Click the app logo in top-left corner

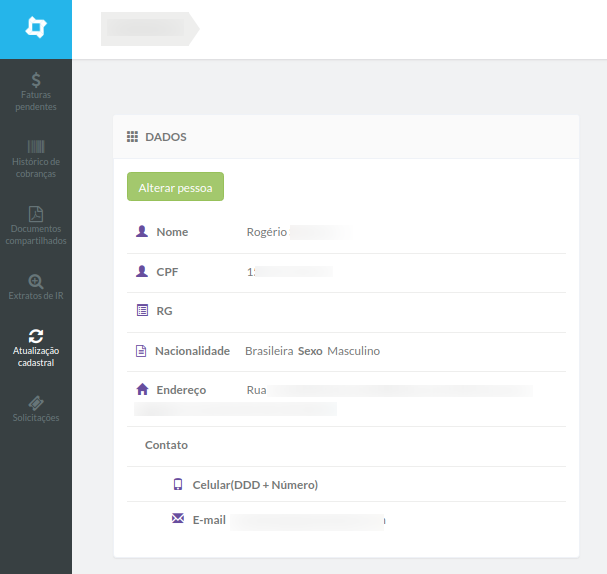[36, 27]
